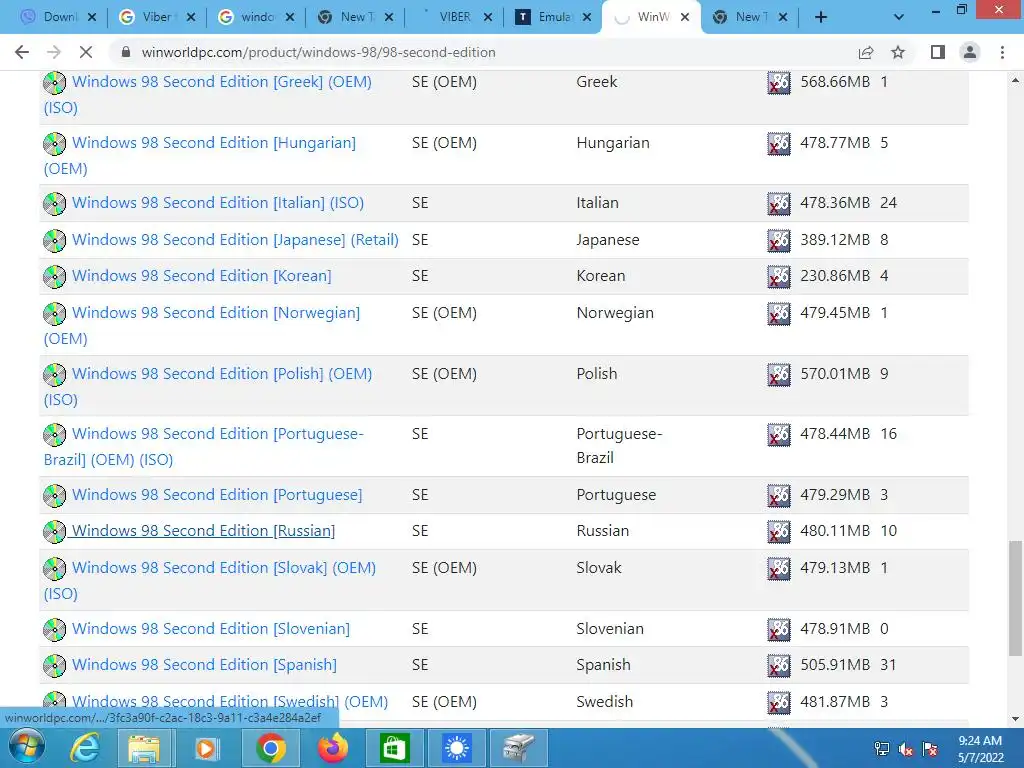Open Windows 98 Second Edition [Japanese] (Retail)
The image size is (1024, 768).
pyautogui.click(x=235, y=240)
